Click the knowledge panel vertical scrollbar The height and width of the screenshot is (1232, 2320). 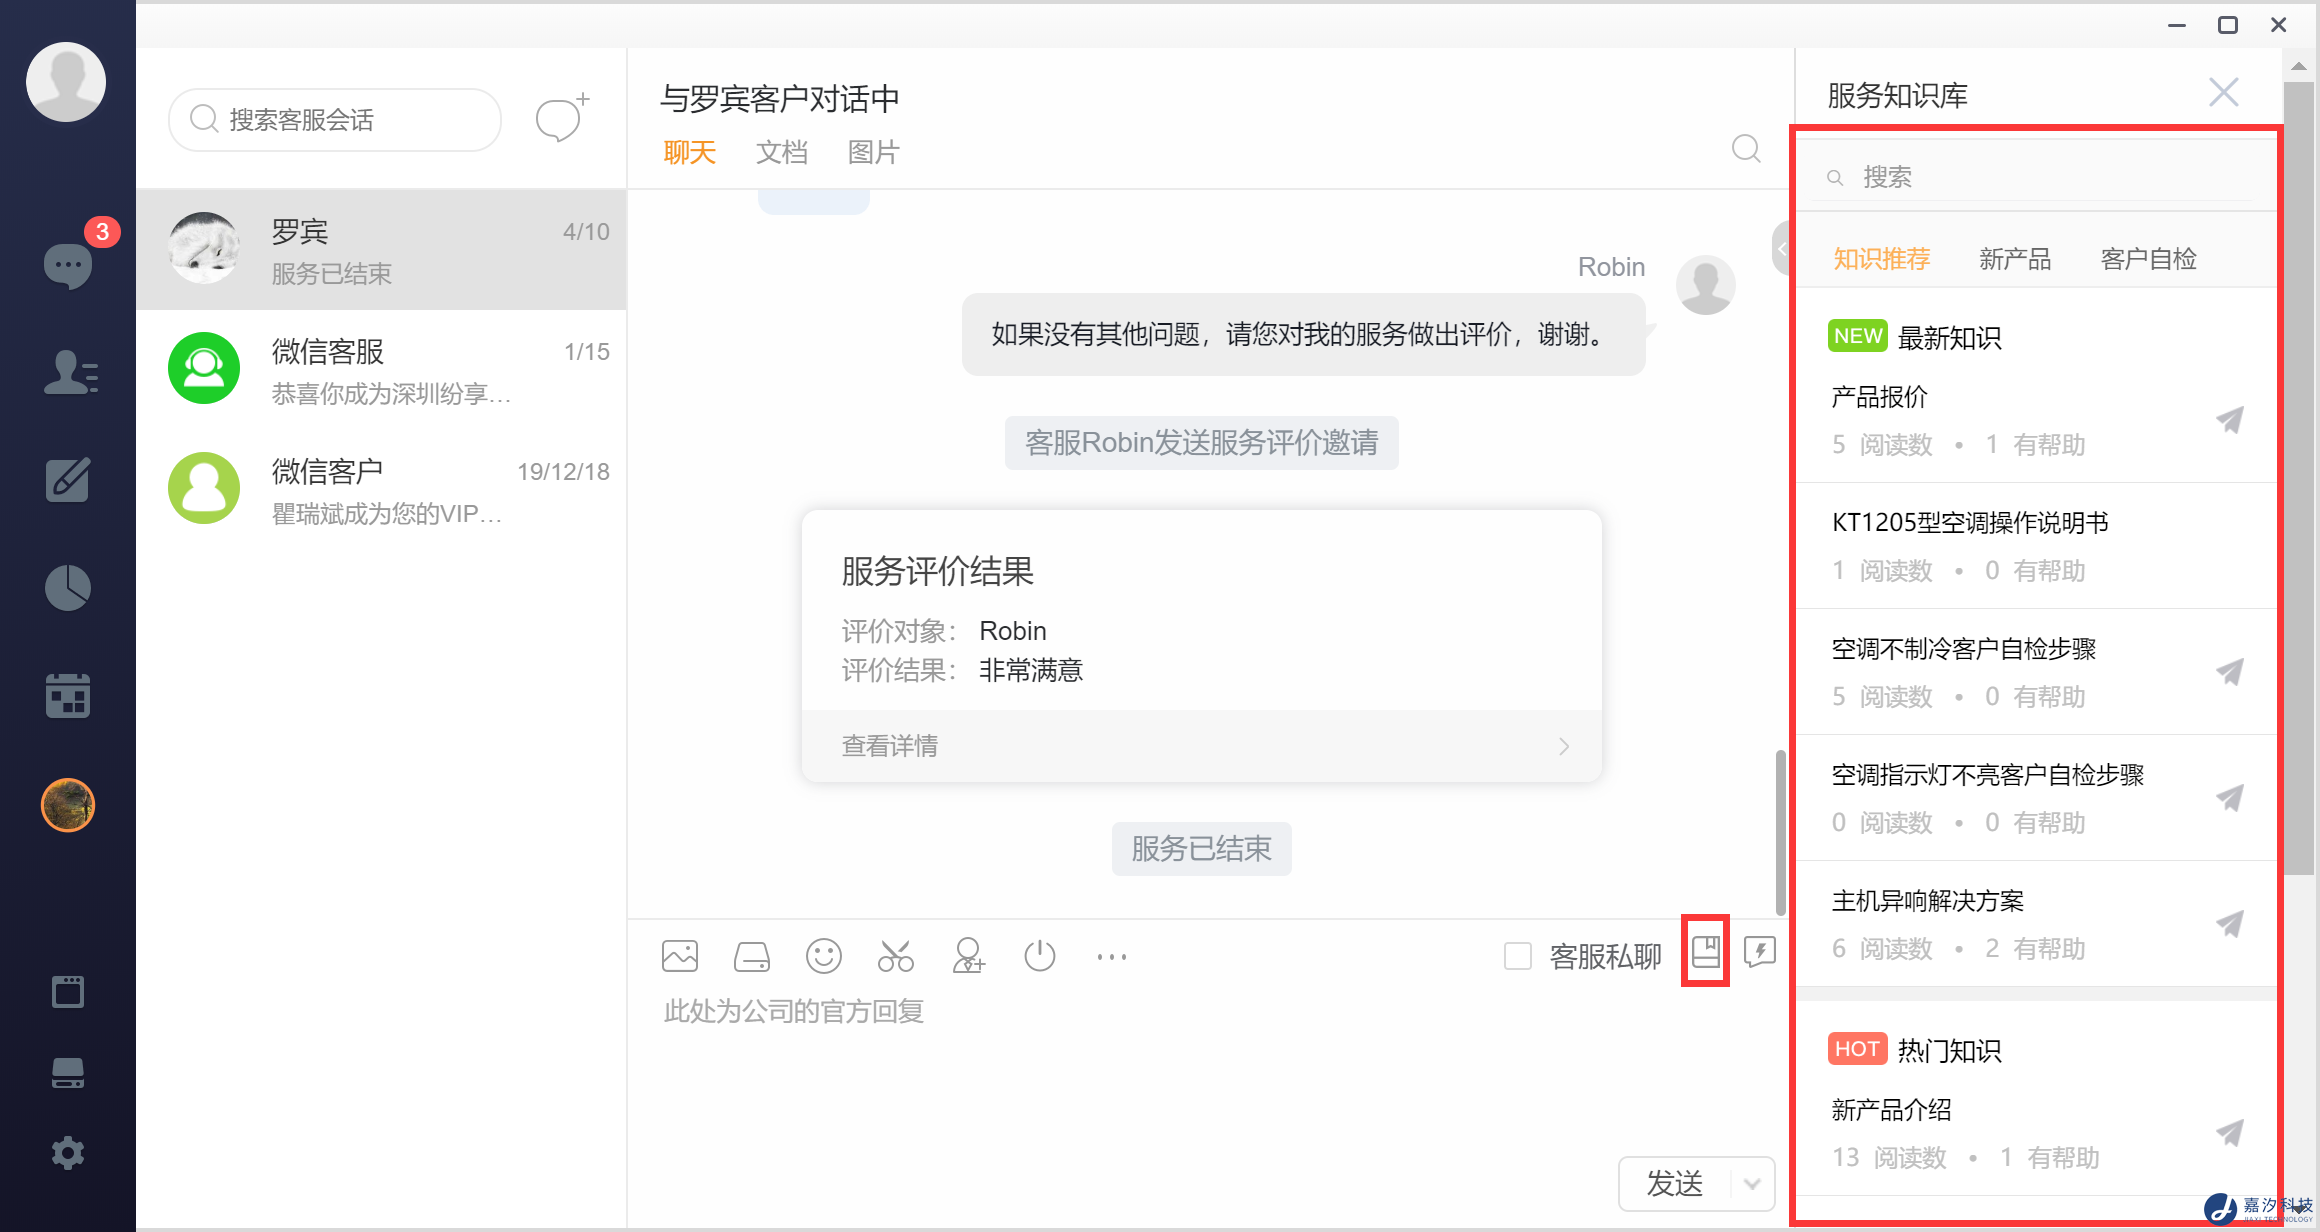click(x=2299, y=478)
